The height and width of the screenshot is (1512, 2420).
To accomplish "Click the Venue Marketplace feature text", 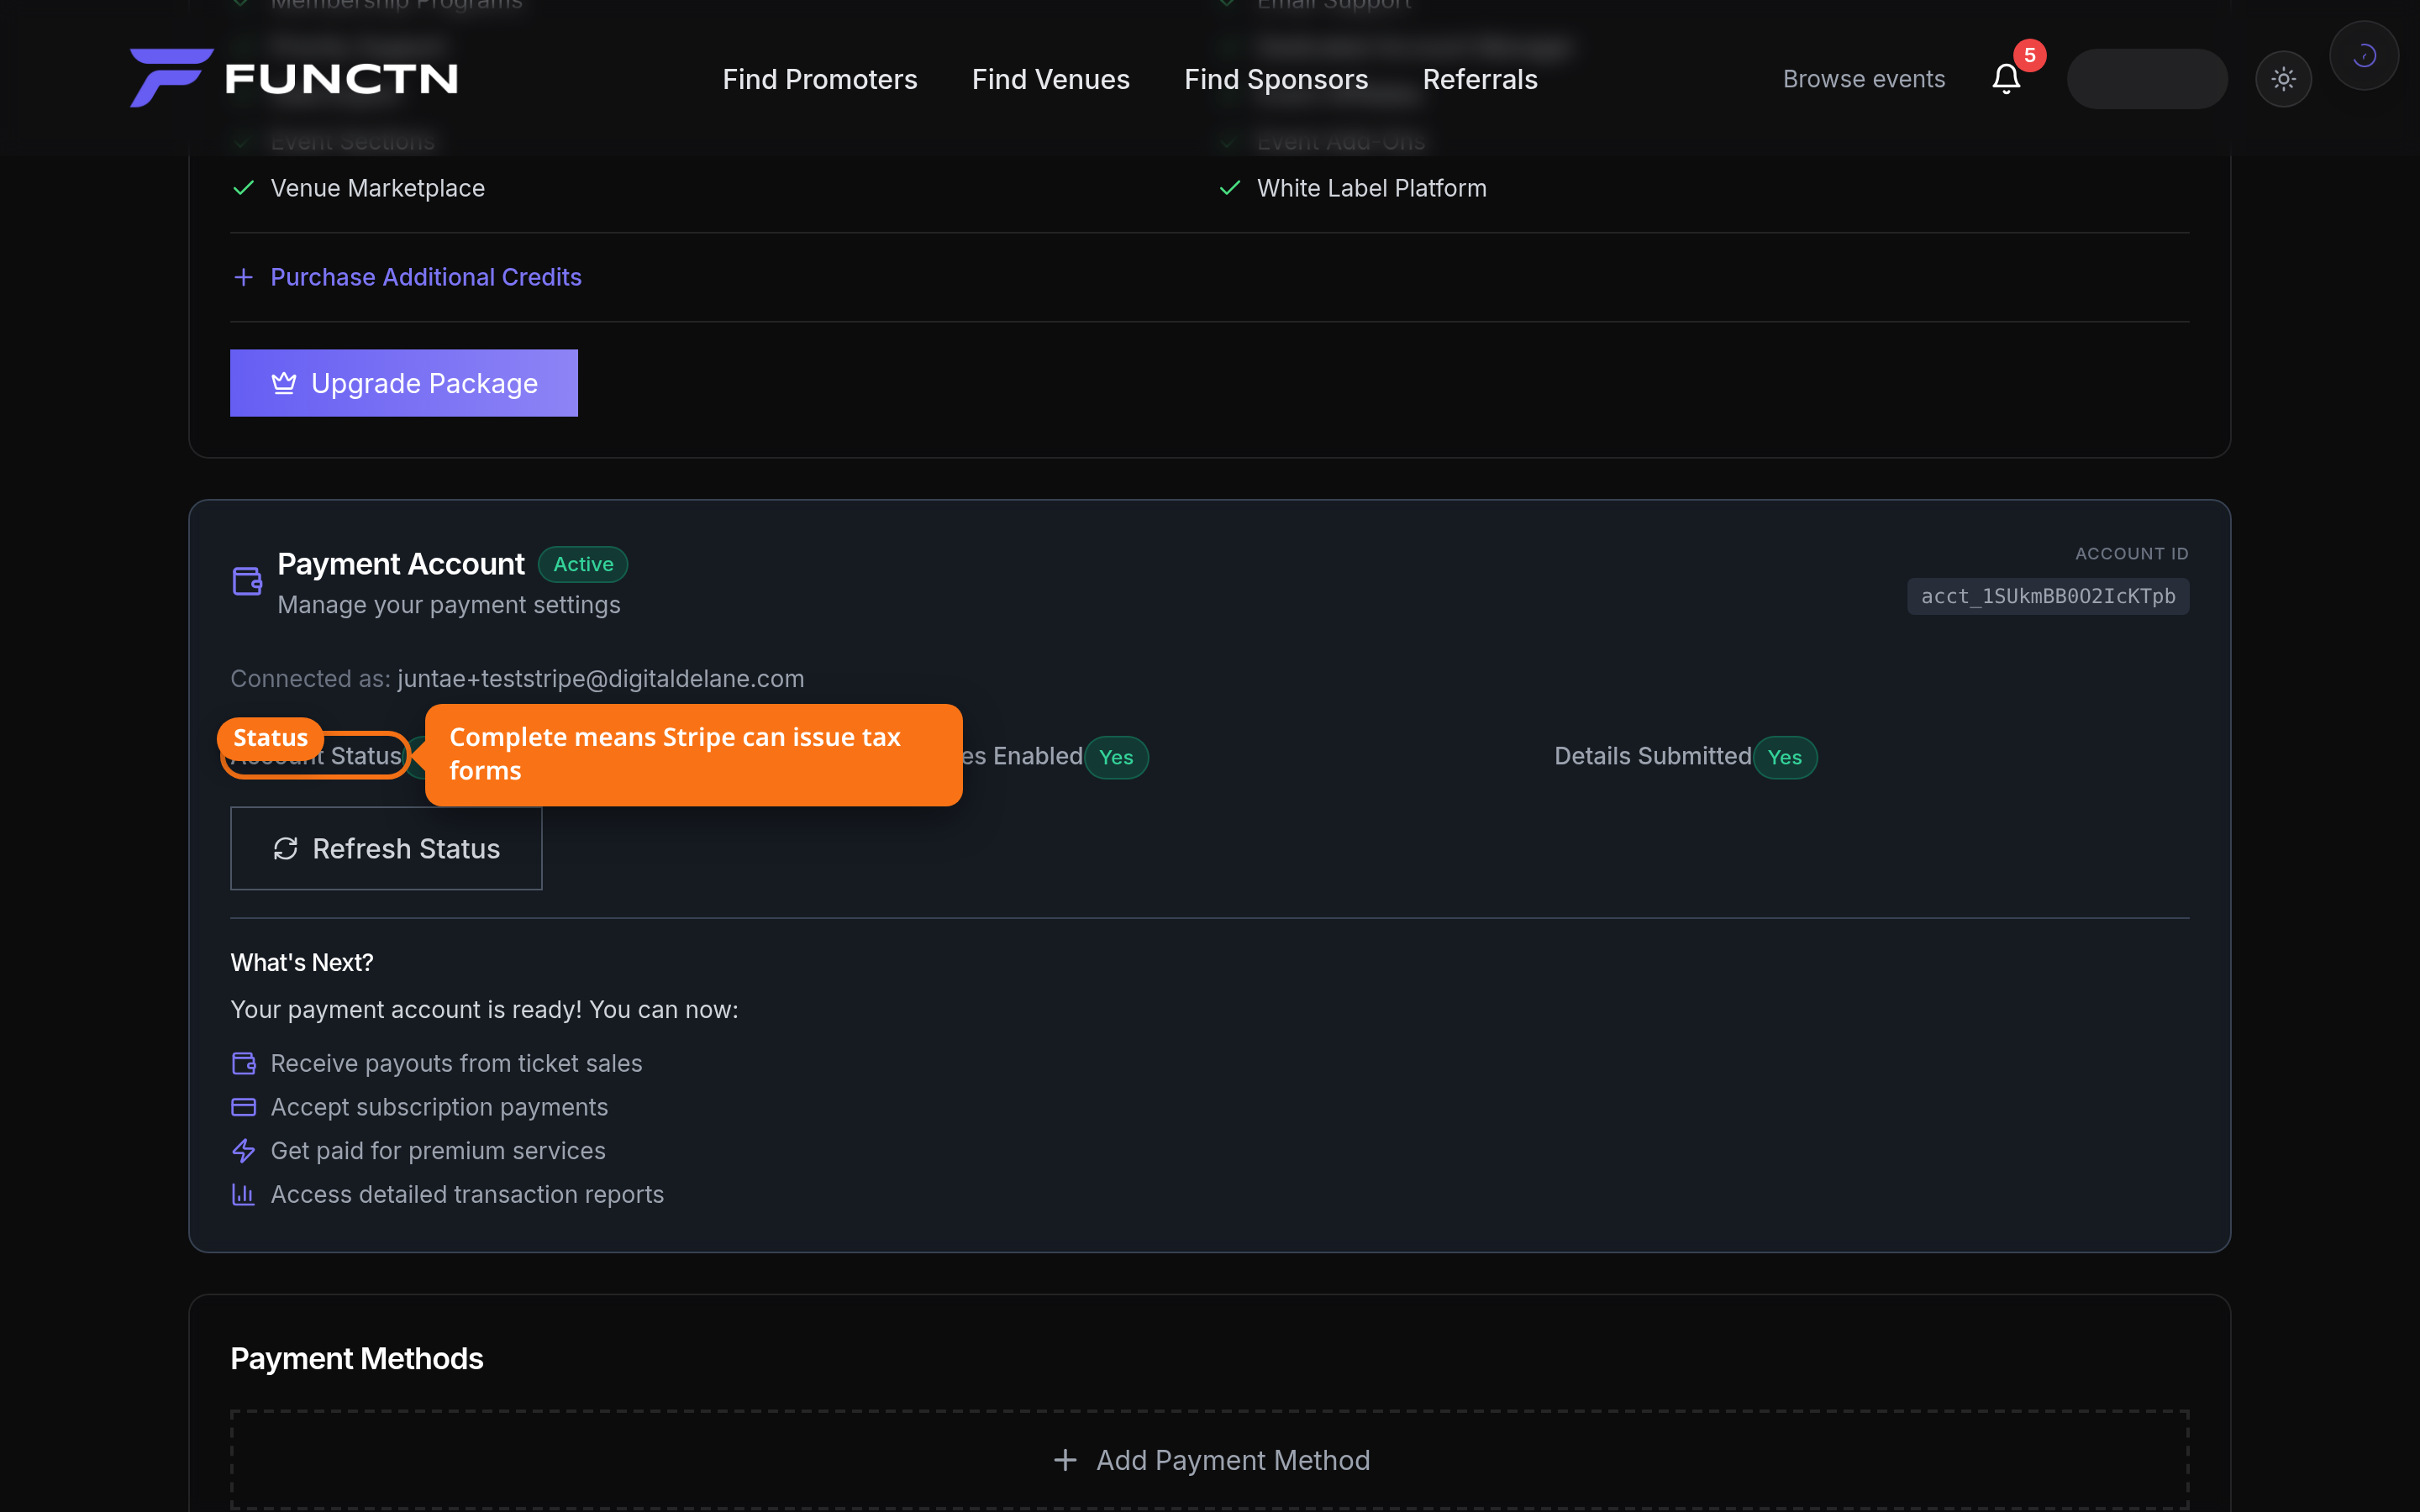I will pyautogui.click(x=377, y=188).
